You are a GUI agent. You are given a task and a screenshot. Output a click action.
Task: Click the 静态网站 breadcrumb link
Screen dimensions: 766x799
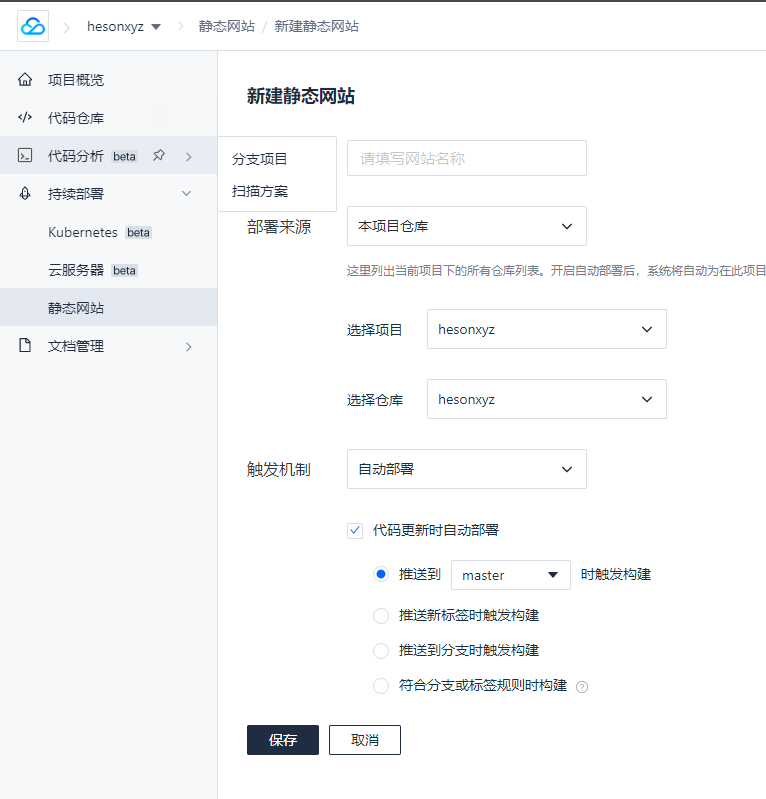(x=227, y=26)
